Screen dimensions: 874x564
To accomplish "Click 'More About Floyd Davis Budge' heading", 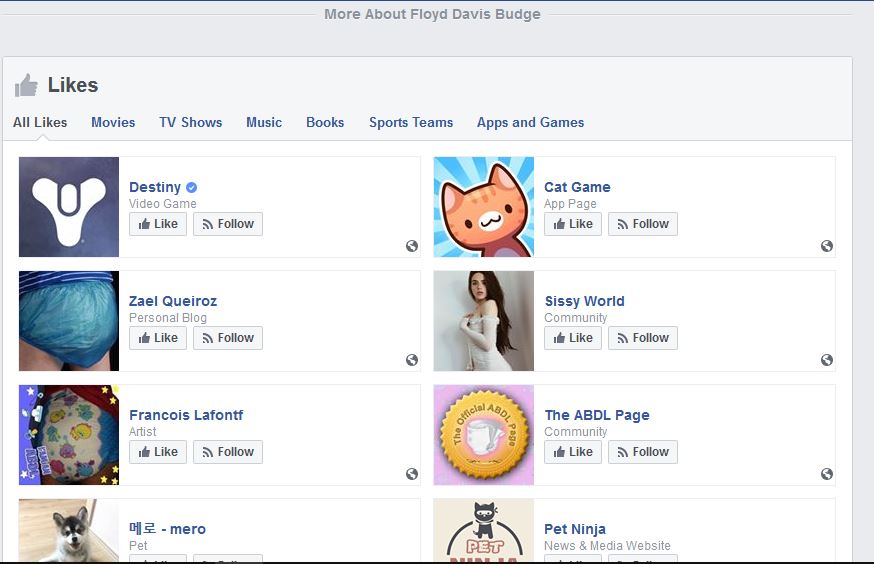I will click(433, 14).
